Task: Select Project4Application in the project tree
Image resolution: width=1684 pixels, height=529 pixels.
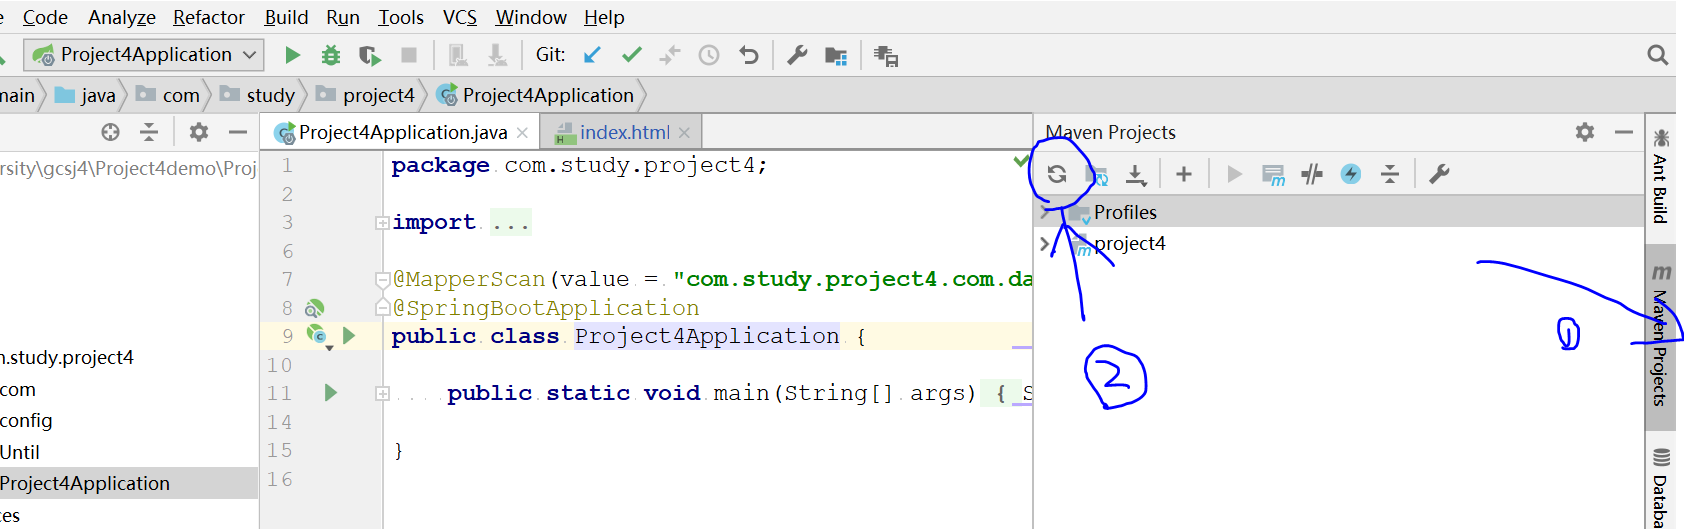Action: 85,483
